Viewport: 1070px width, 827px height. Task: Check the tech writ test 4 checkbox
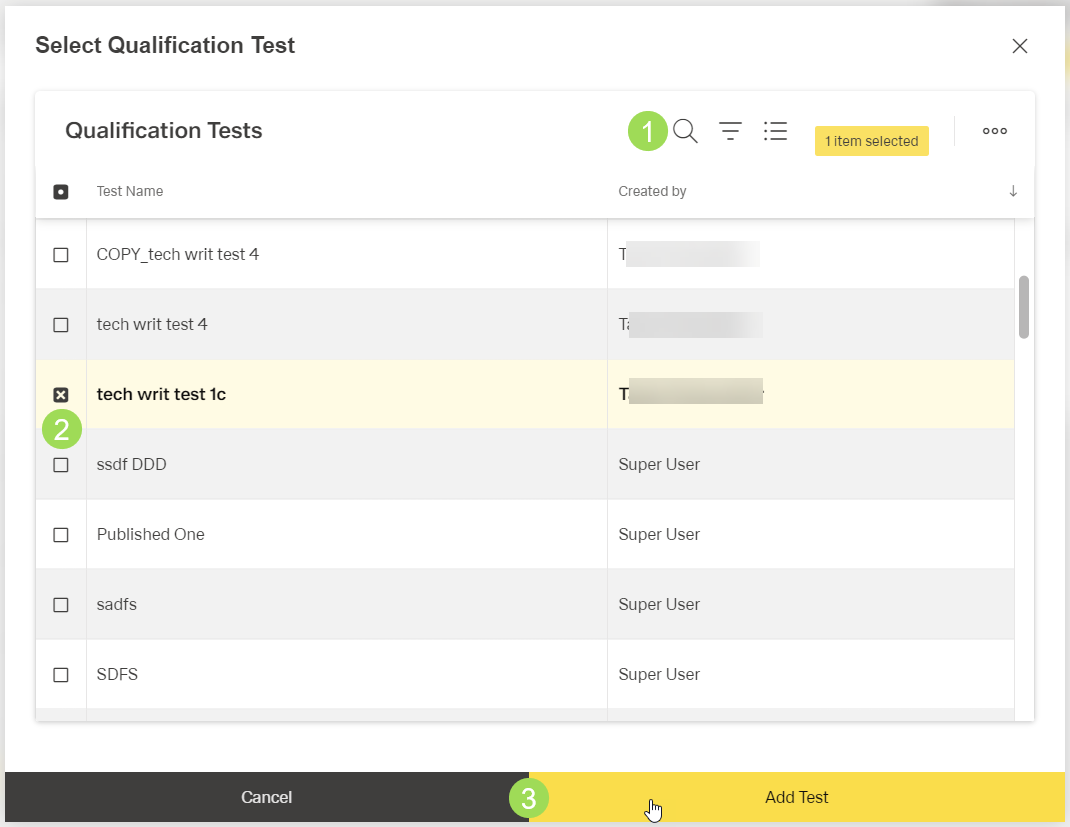(61, 325)
